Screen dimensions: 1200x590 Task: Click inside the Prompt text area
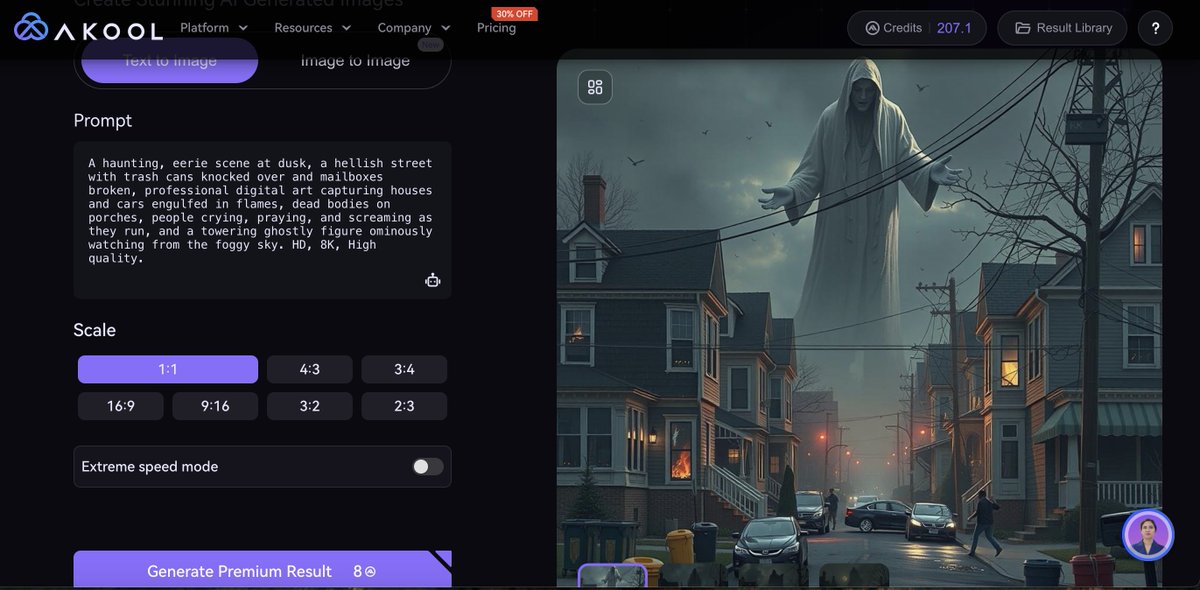tap(262, 220)
